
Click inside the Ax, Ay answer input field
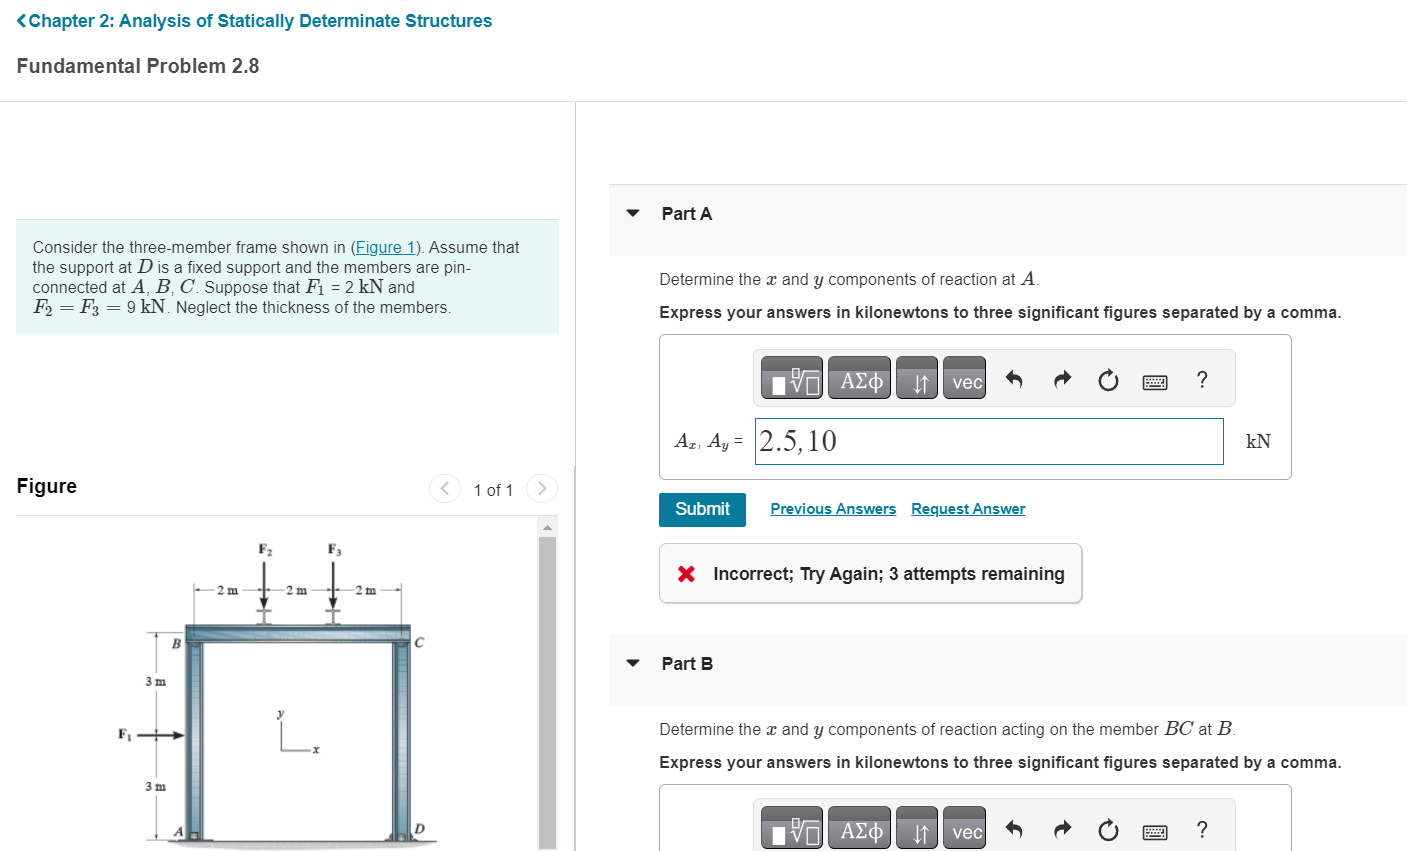988,440
